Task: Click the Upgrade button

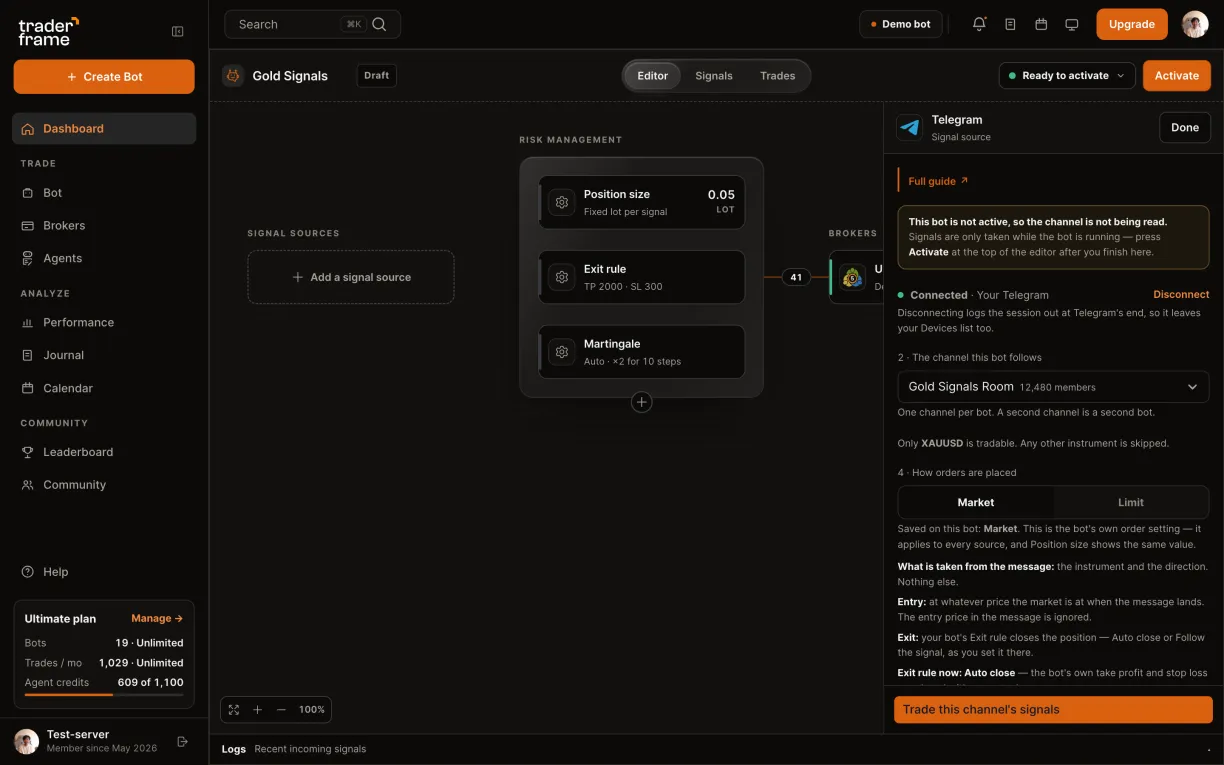Action: (1132, 24)
